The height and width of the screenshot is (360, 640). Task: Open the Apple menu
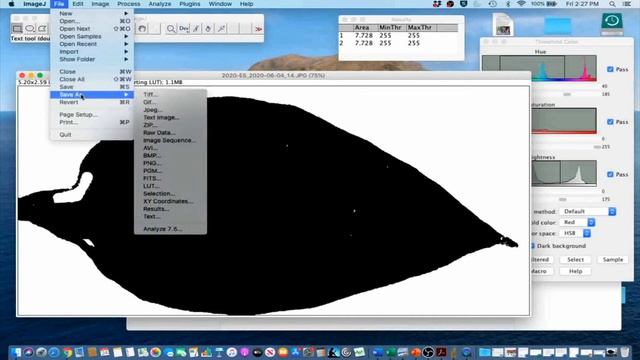[11, 4]
